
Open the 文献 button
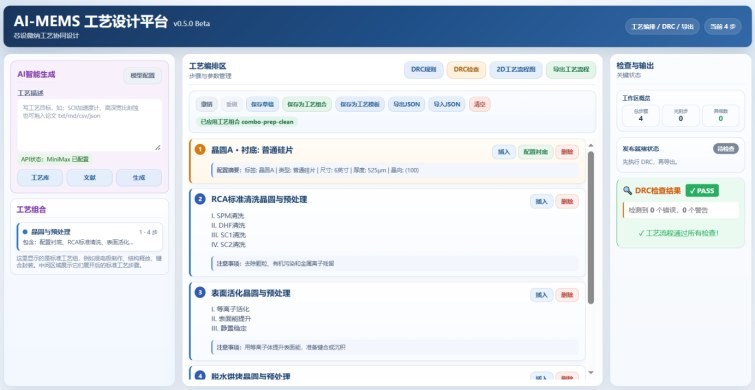(90, 178)
